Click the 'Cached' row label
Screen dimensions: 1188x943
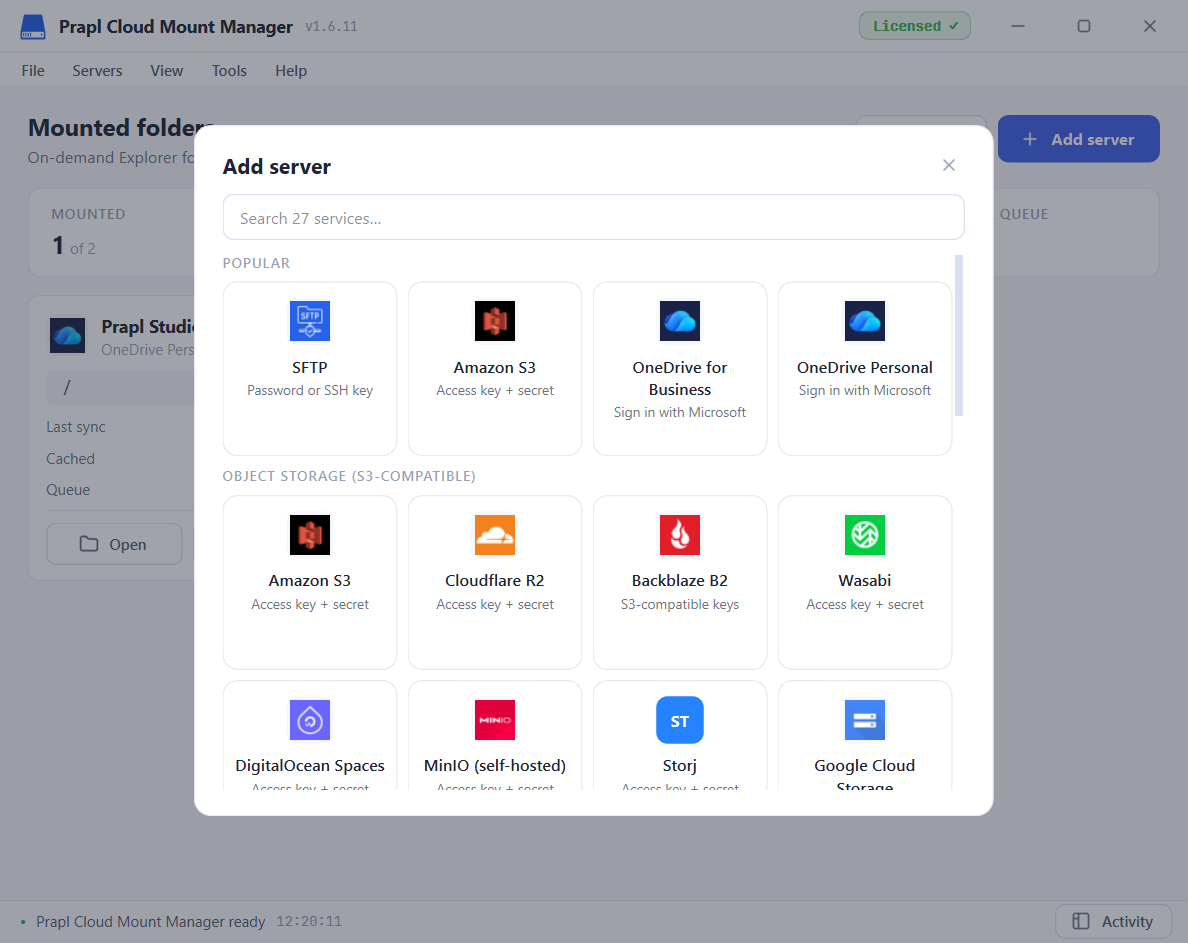tap(70, 458)
